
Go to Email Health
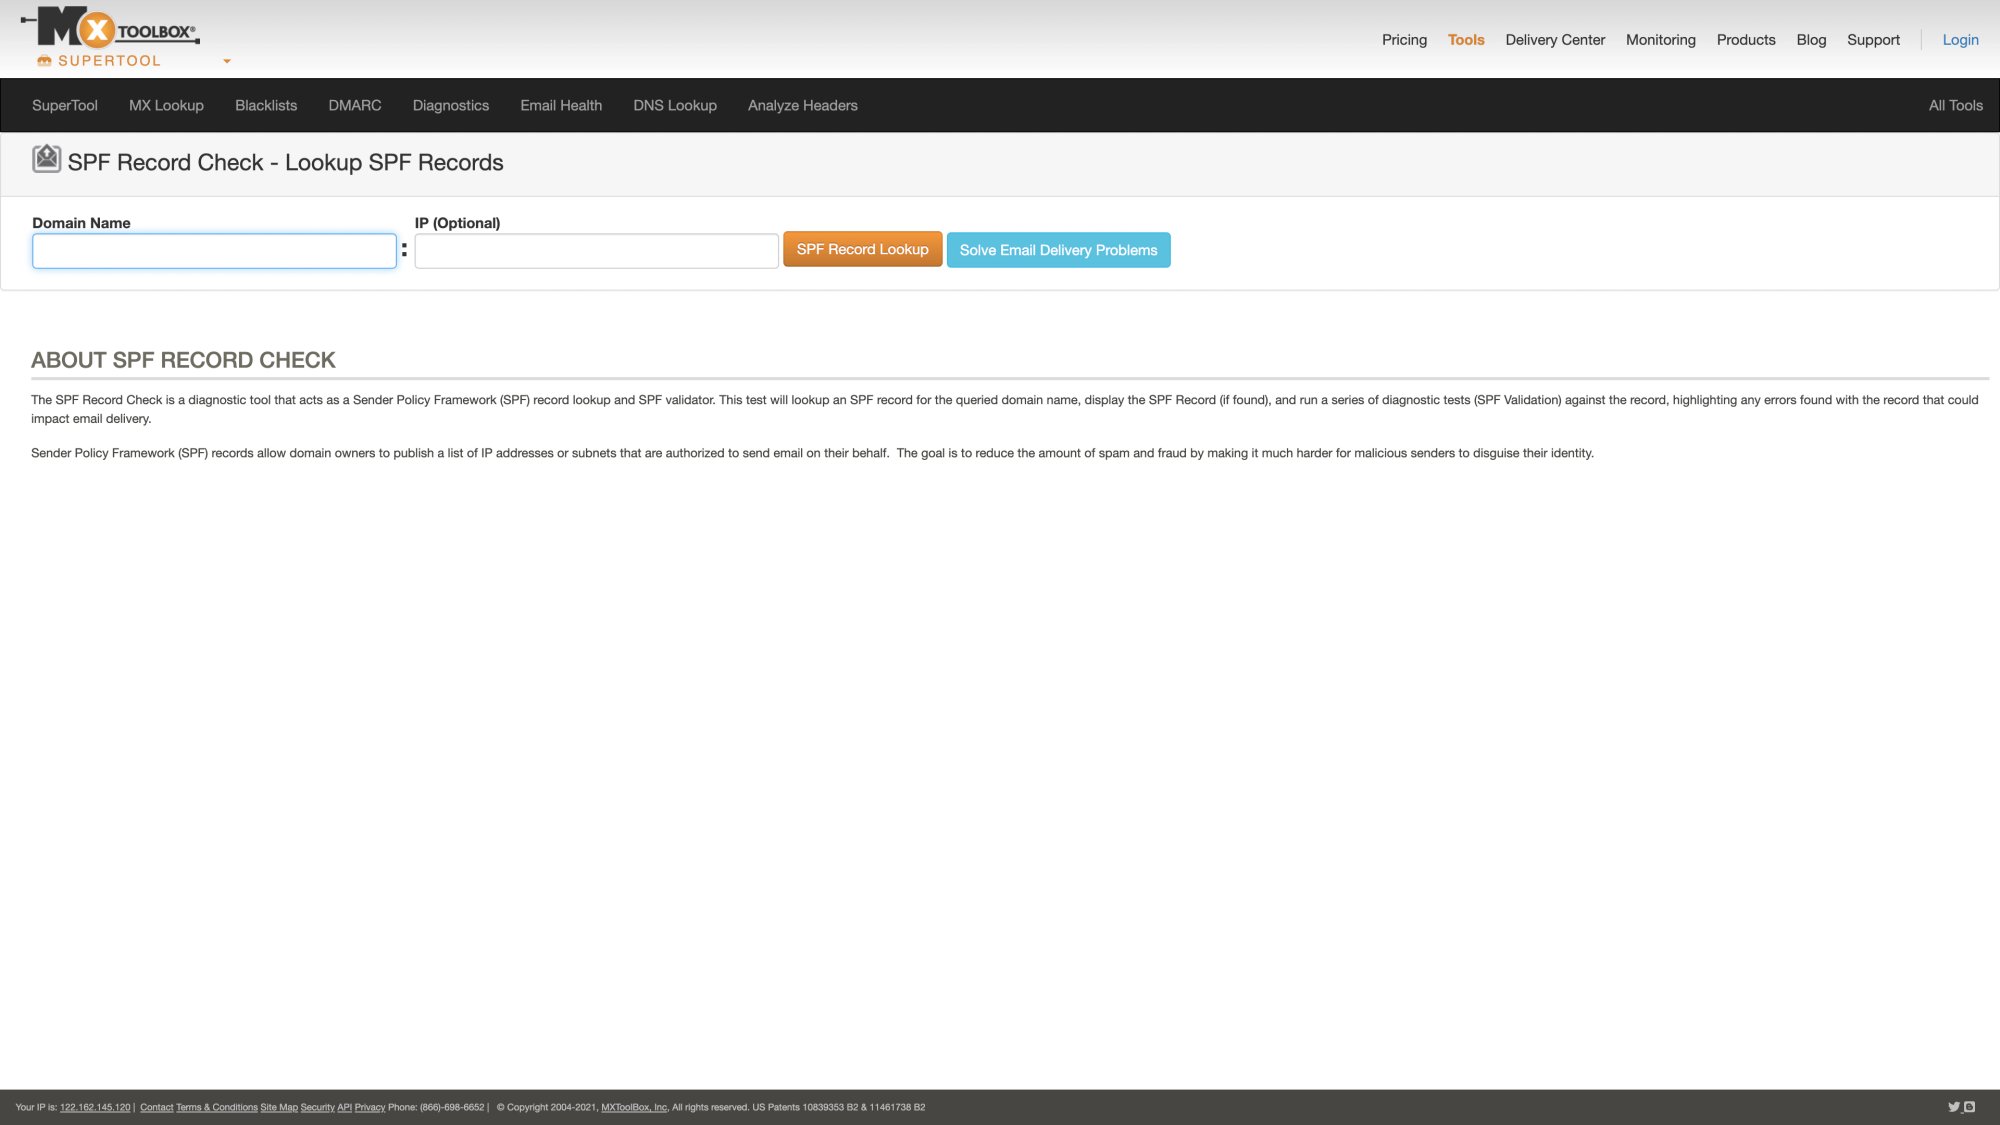click(x=560, y=105)
